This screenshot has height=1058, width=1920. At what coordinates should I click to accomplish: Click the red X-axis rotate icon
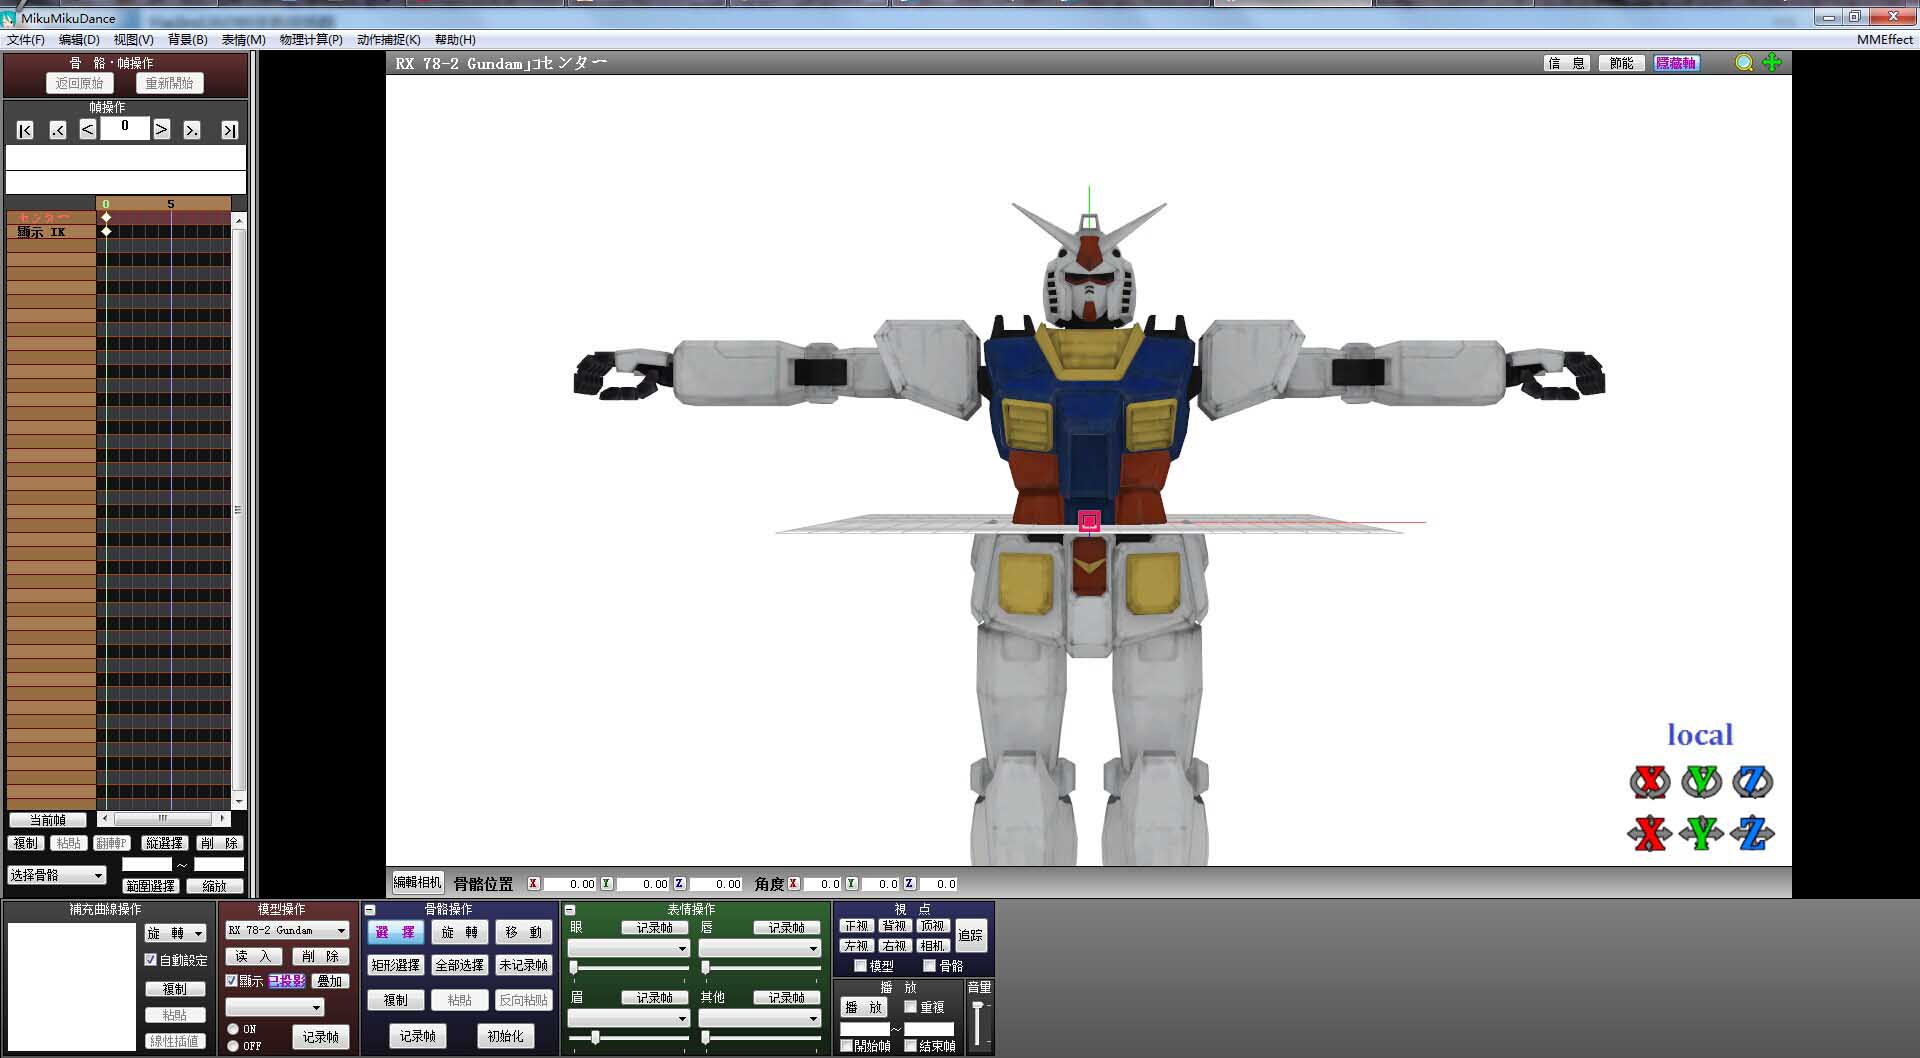(1650, 781)
